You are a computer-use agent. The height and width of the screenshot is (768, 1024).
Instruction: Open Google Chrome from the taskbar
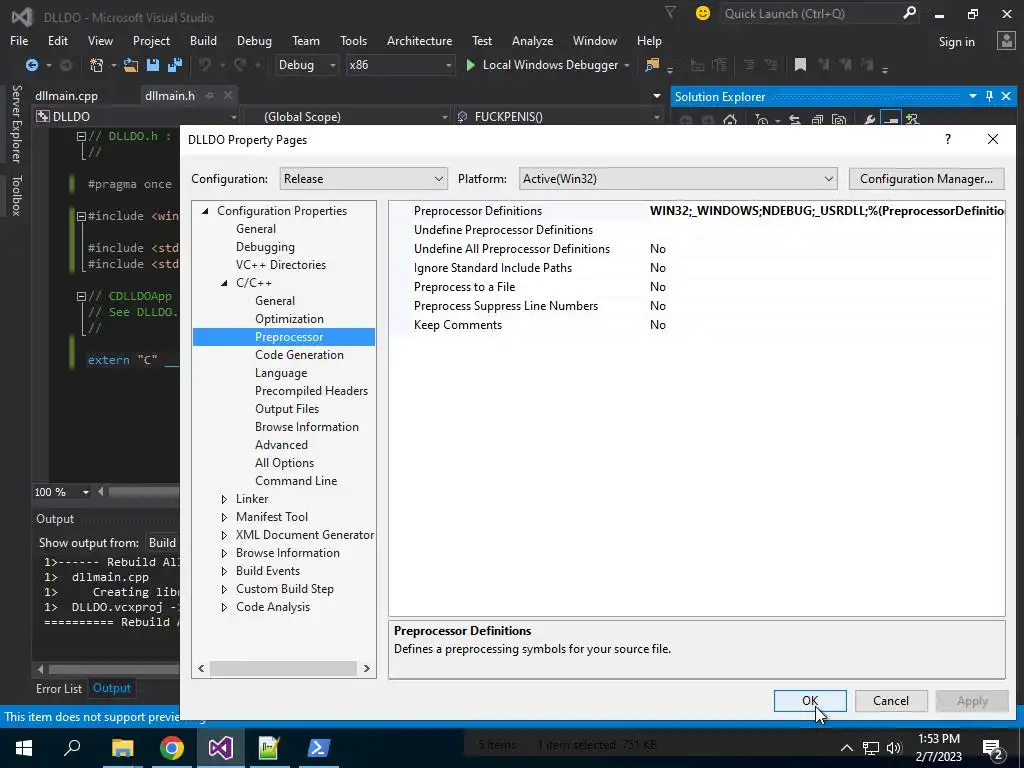(x=172, y=748)
